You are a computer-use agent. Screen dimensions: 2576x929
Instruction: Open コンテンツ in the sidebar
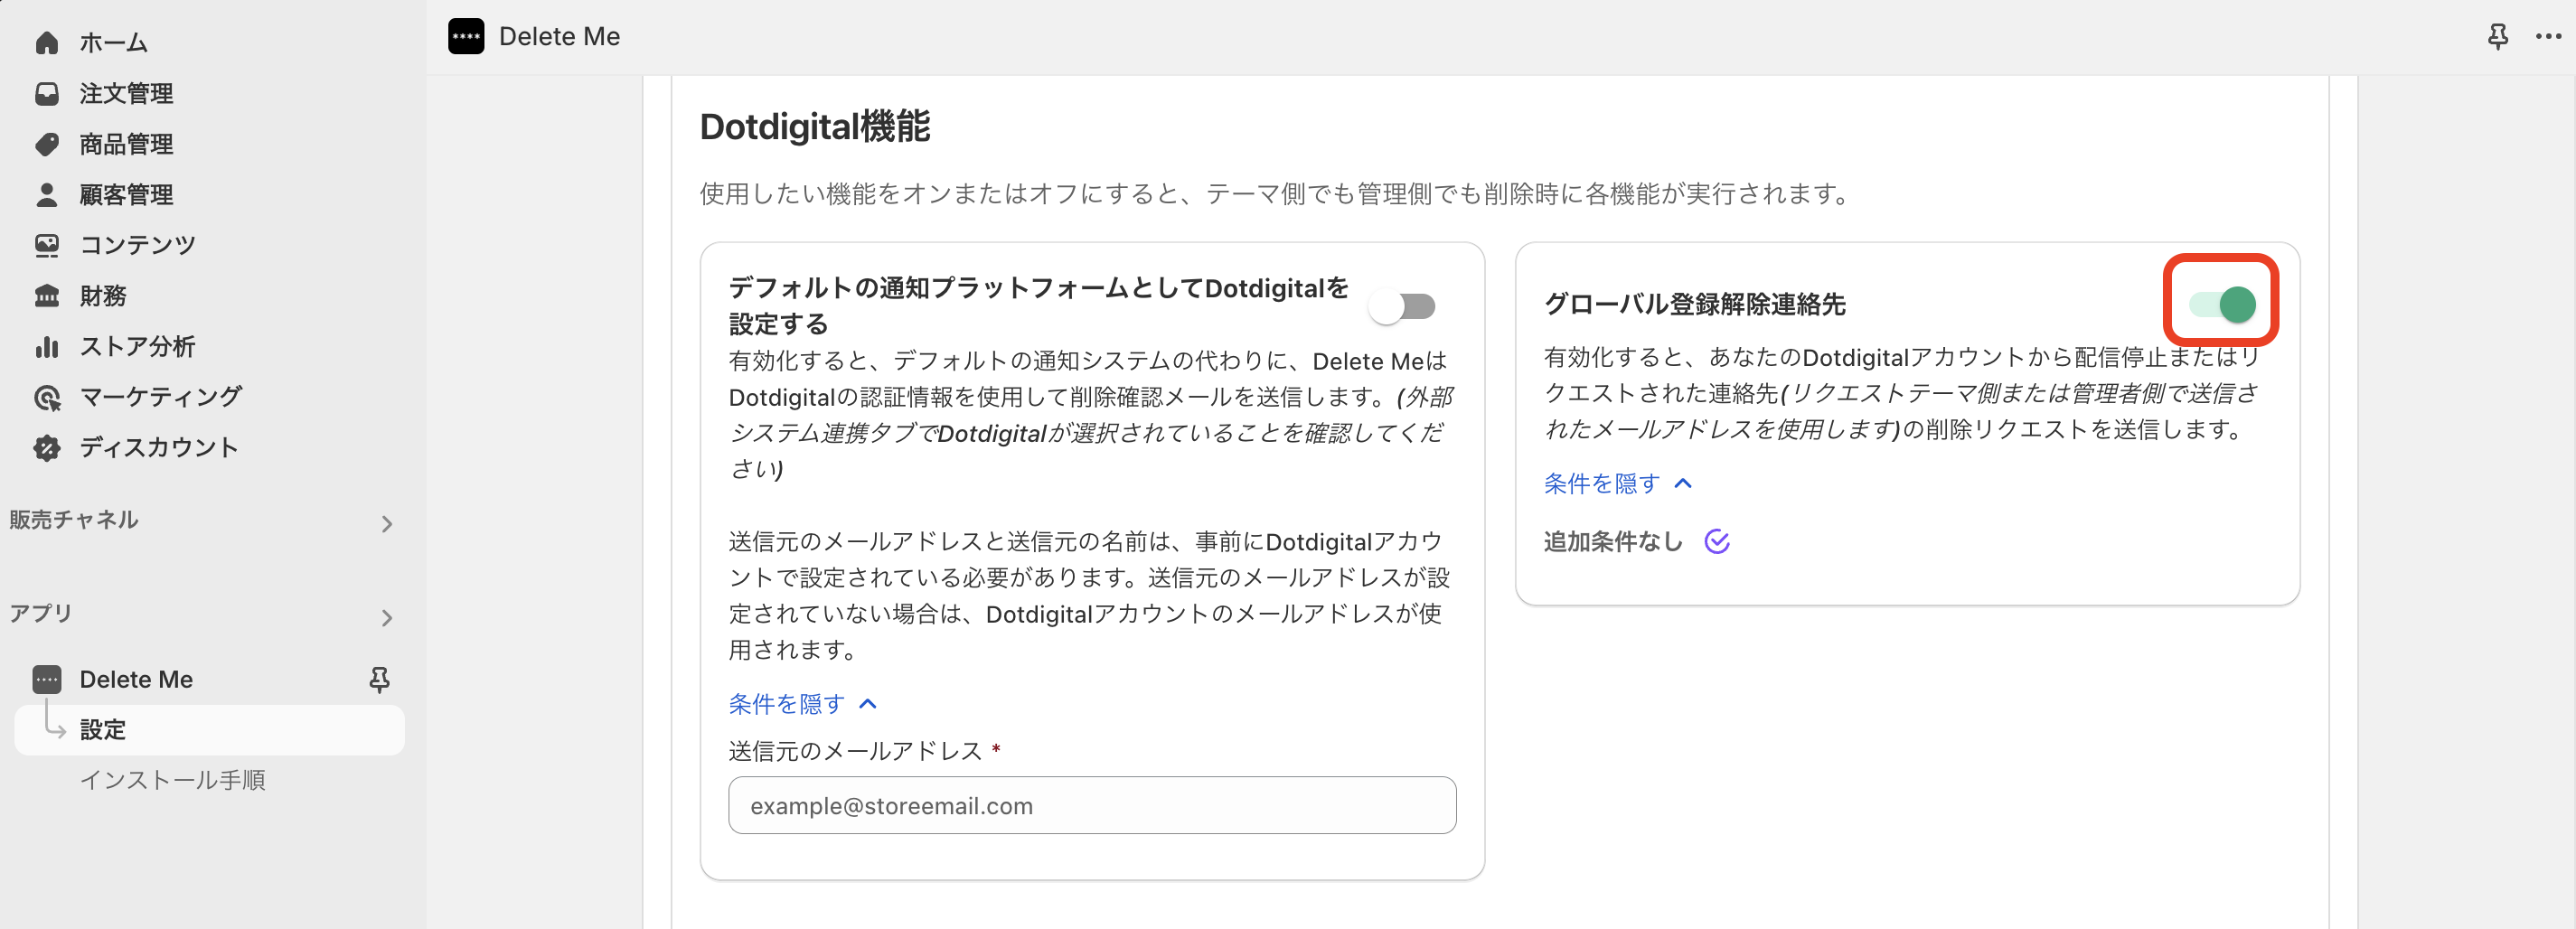coord(138,245)
